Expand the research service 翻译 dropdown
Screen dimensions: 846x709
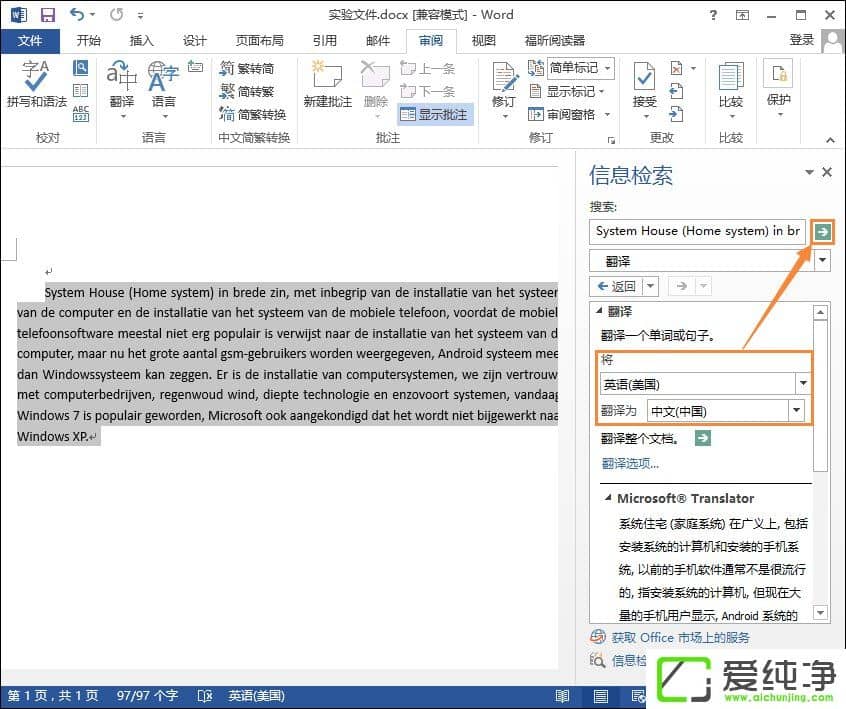[823, 261]
